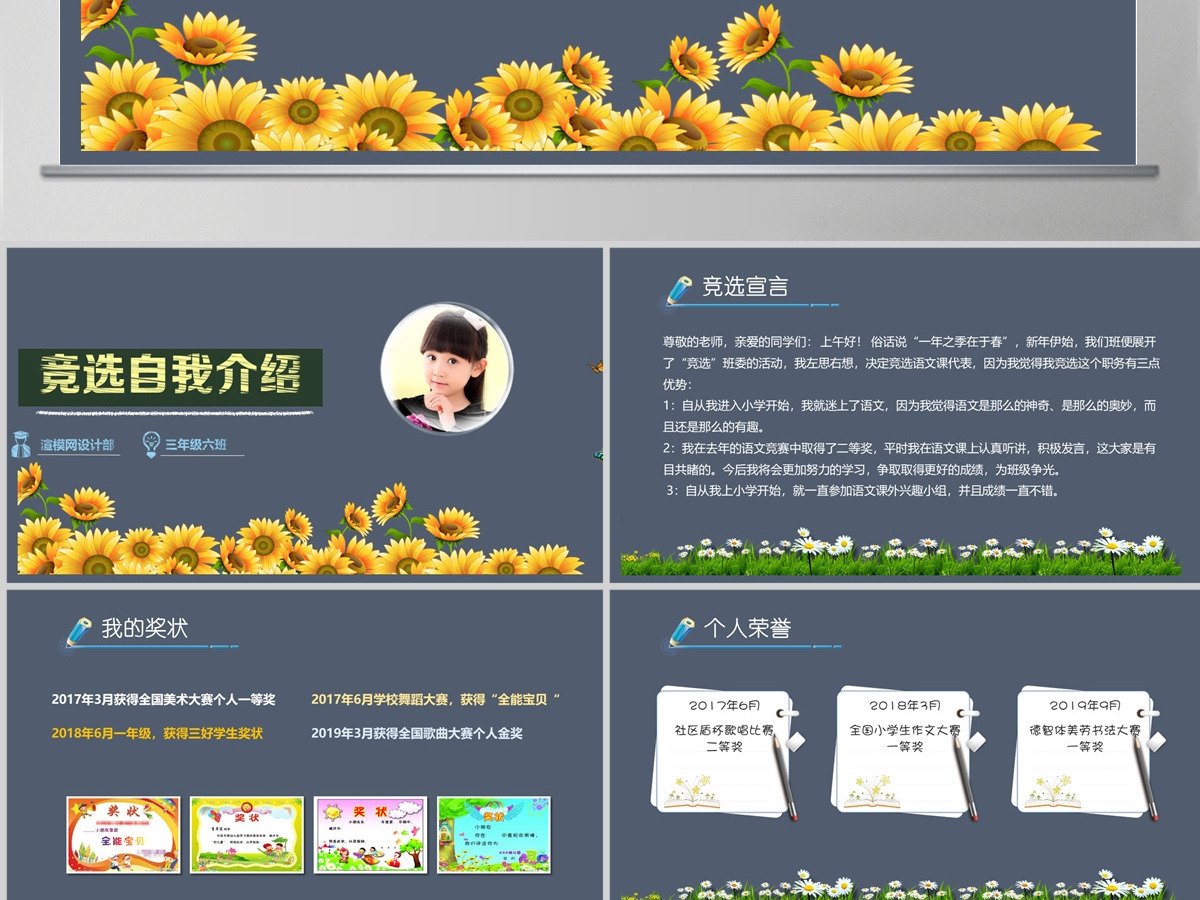Viewport: 1200px width, 900px height.
Task: Click the 竞选宣言 heading text
Action: point(745,287)
